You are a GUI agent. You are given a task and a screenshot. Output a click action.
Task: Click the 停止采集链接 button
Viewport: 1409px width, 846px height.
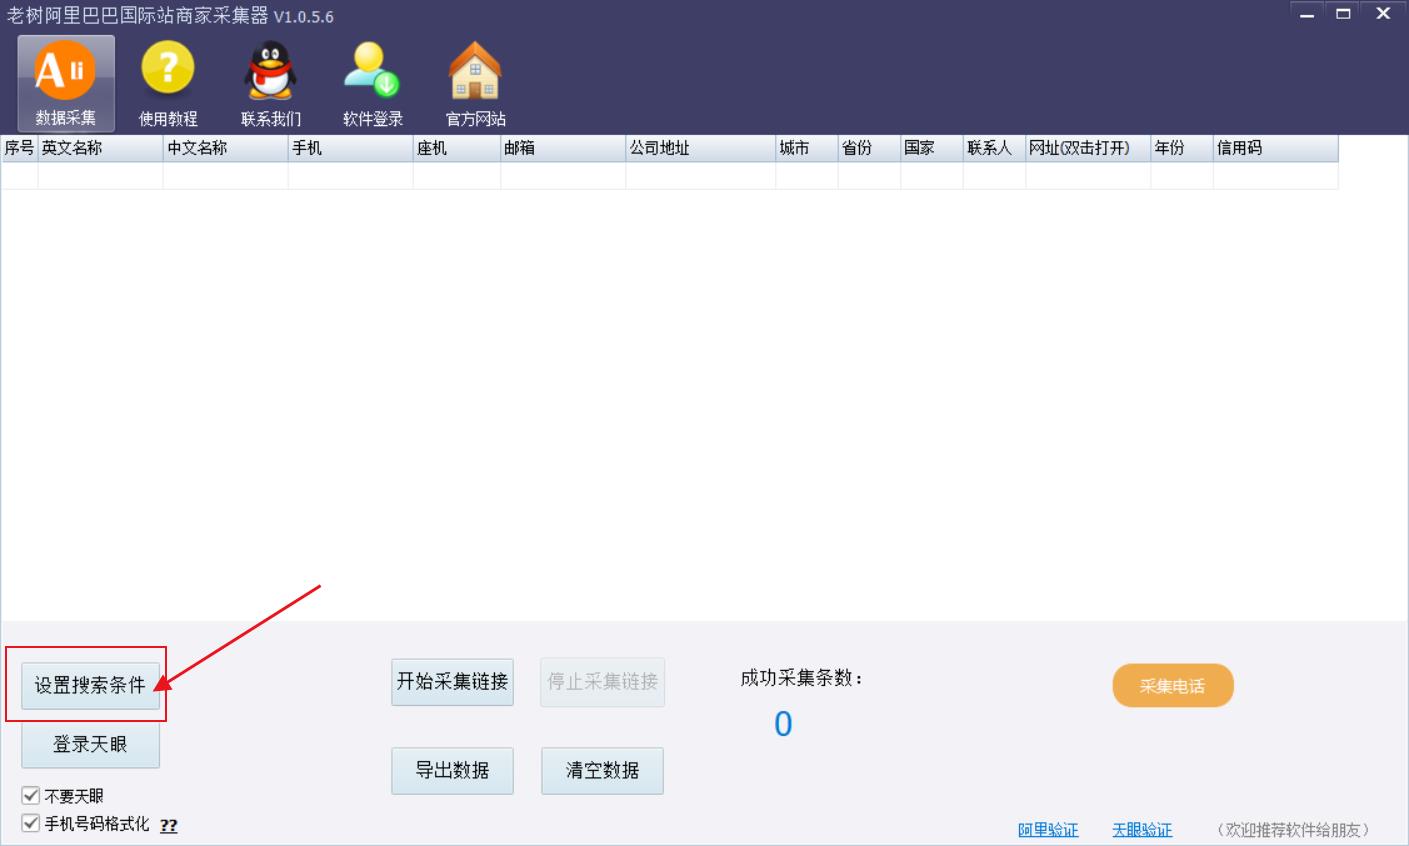coord(602,682)
